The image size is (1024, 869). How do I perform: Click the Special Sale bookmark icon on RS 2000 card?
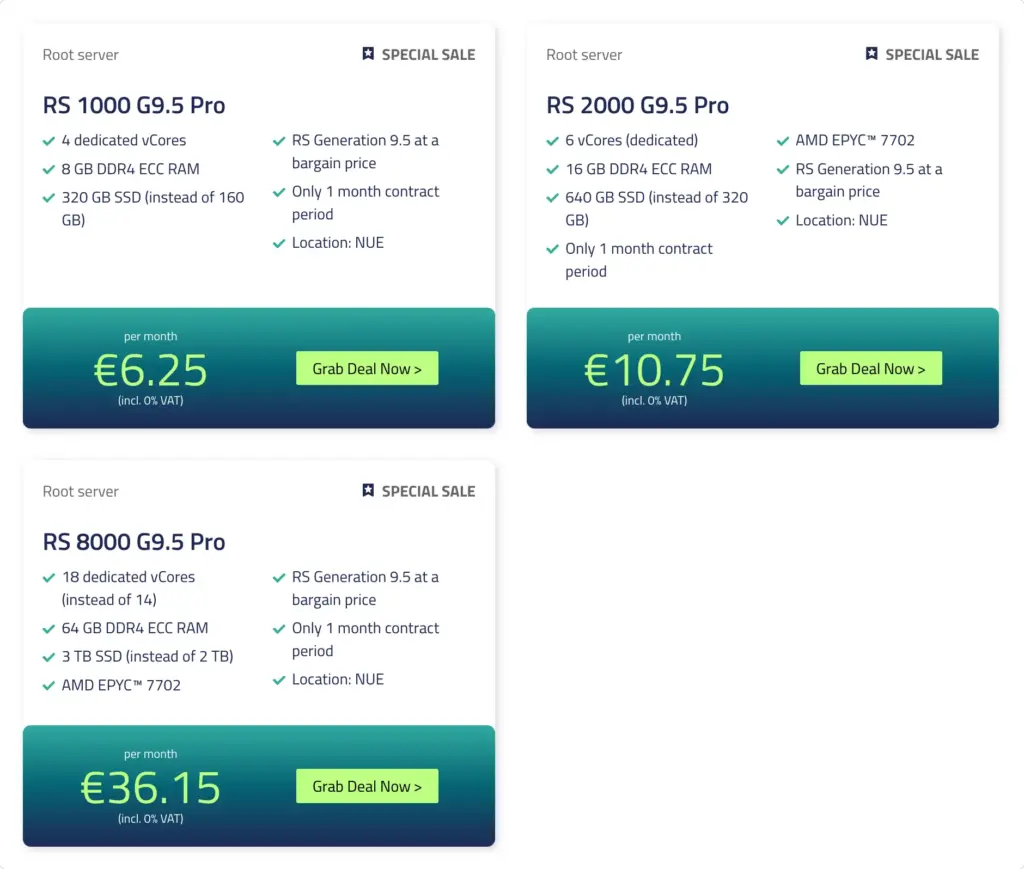point(872,54)
